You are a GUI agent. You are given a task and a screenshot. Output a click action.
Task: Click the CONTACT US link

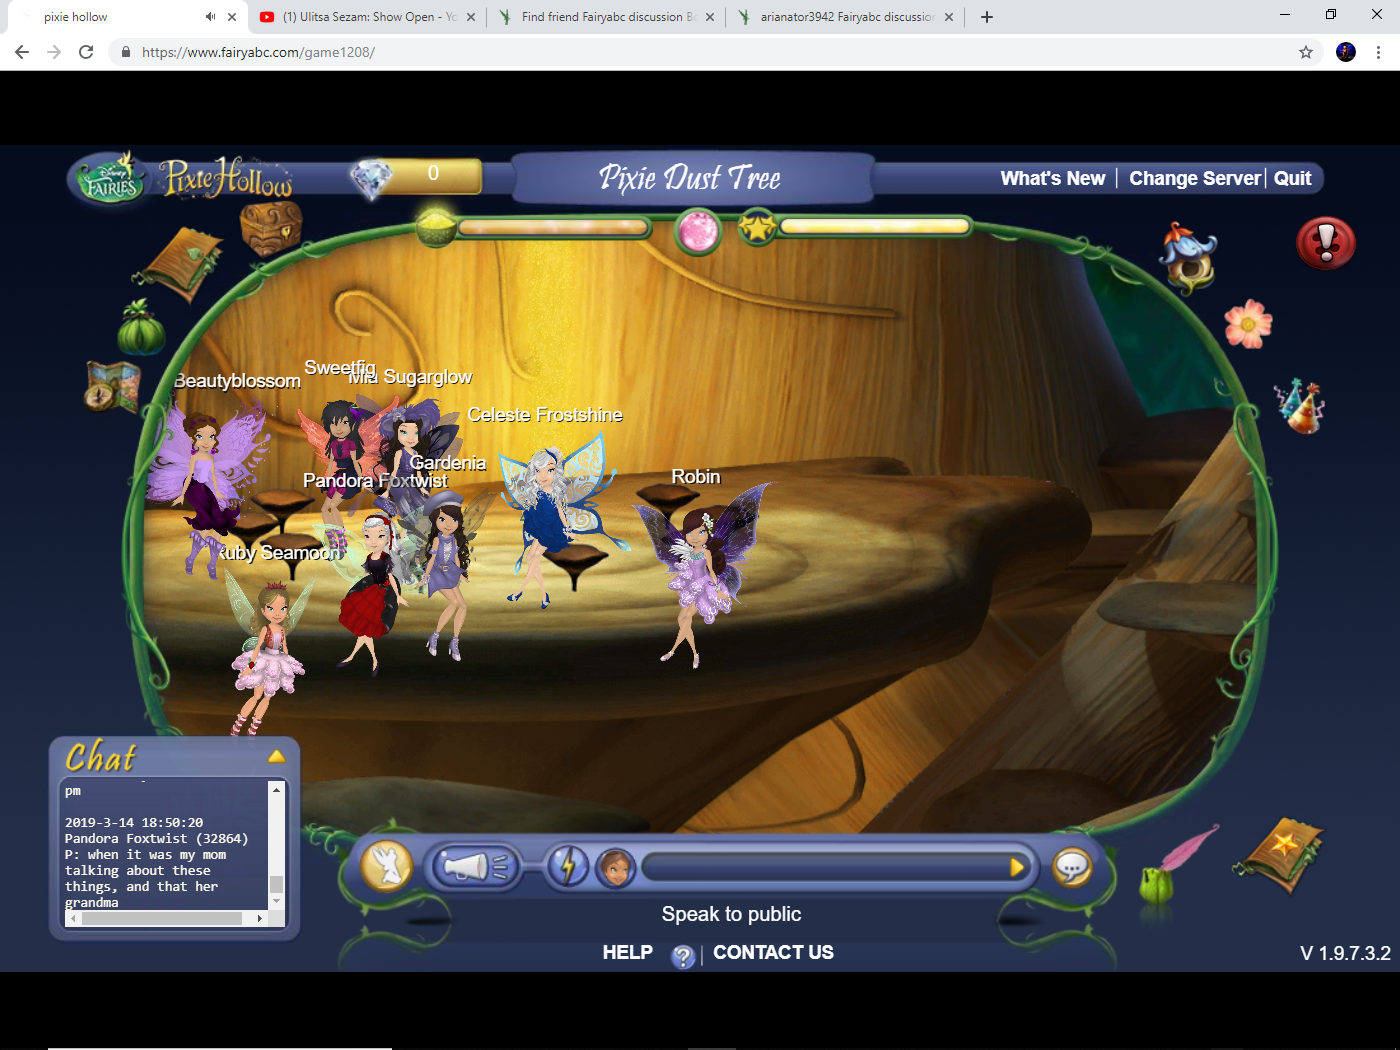773,952
